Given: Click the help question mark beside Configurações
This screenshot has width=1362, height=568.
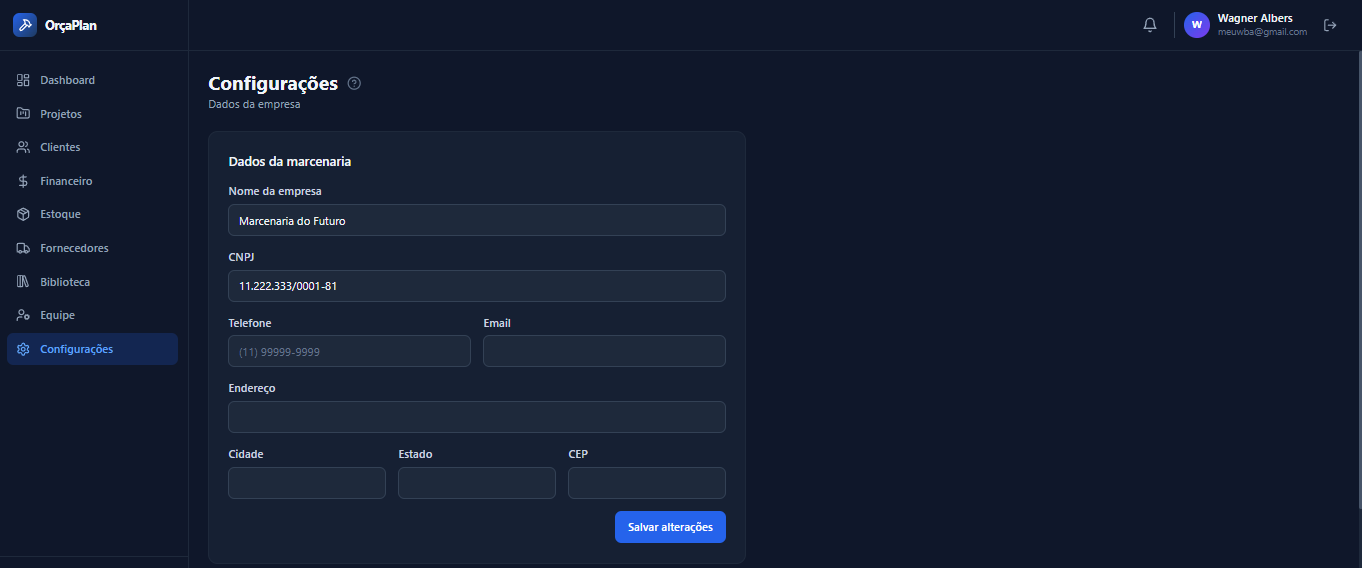Looking at the screenshot, I should click(x=354, y=83).
